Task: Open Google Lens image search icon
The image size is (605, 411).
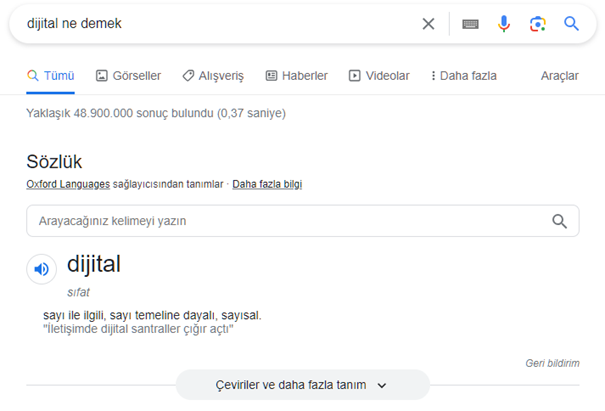Action: coord(537,24)
